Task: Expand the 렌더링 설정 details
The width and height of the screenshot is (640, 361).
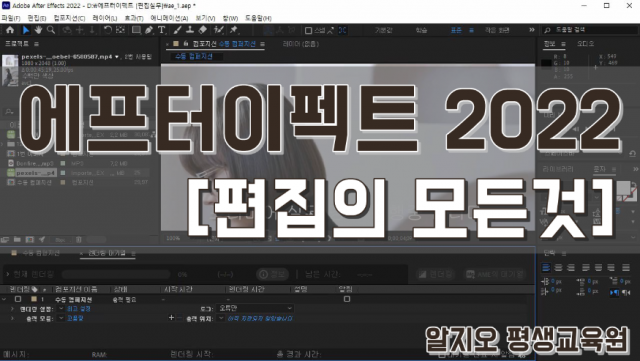Action: (x=12, y=309)
